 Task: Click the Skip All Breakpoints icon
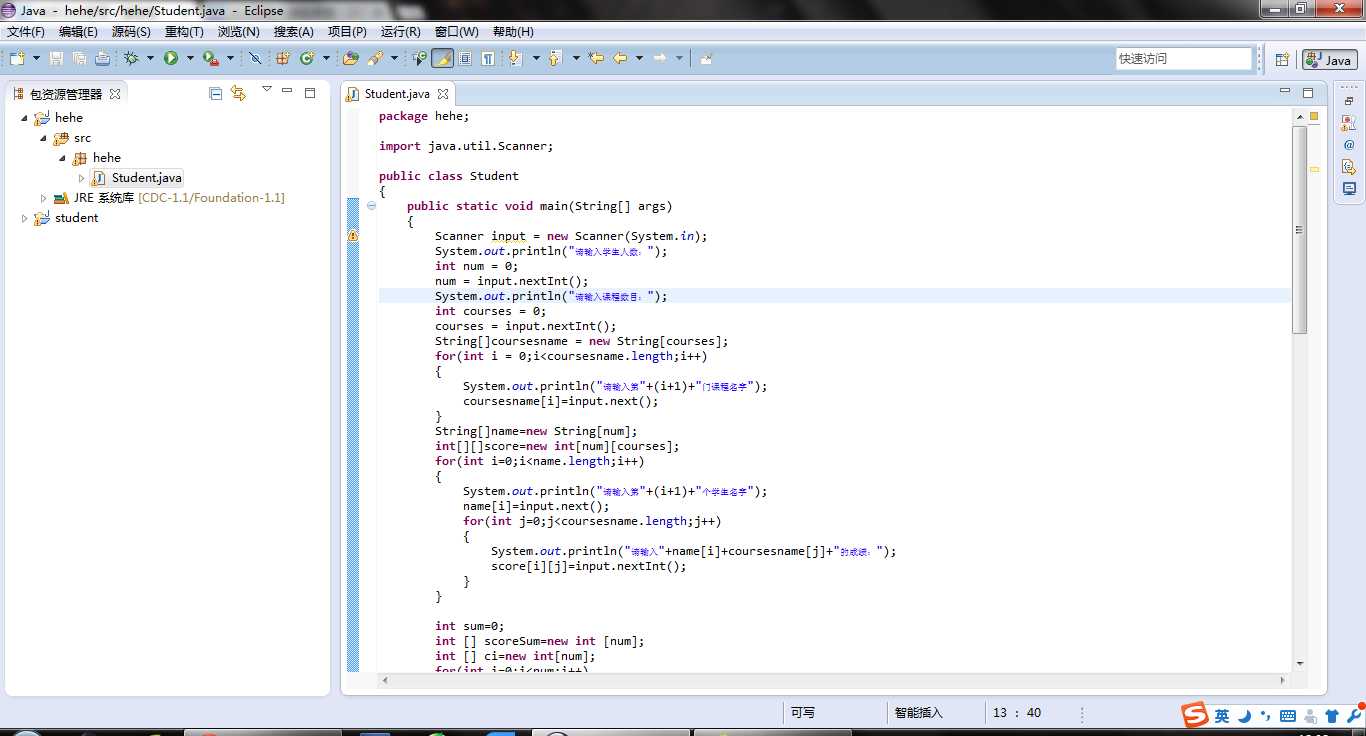pos(255,59)
